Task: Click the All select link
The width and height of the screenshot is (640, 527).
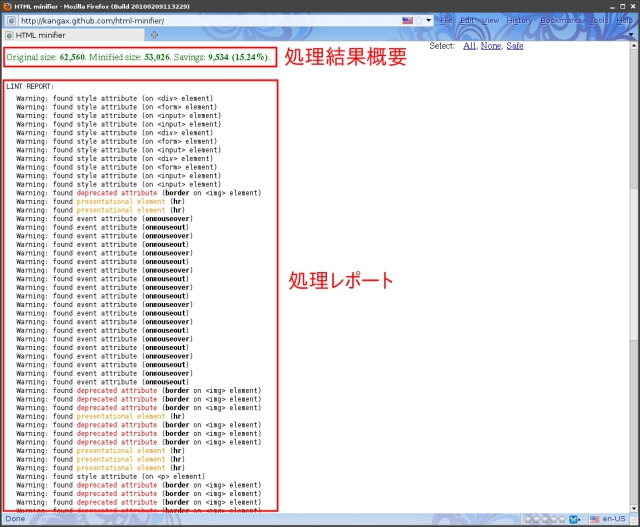Action: coord(469,46)
